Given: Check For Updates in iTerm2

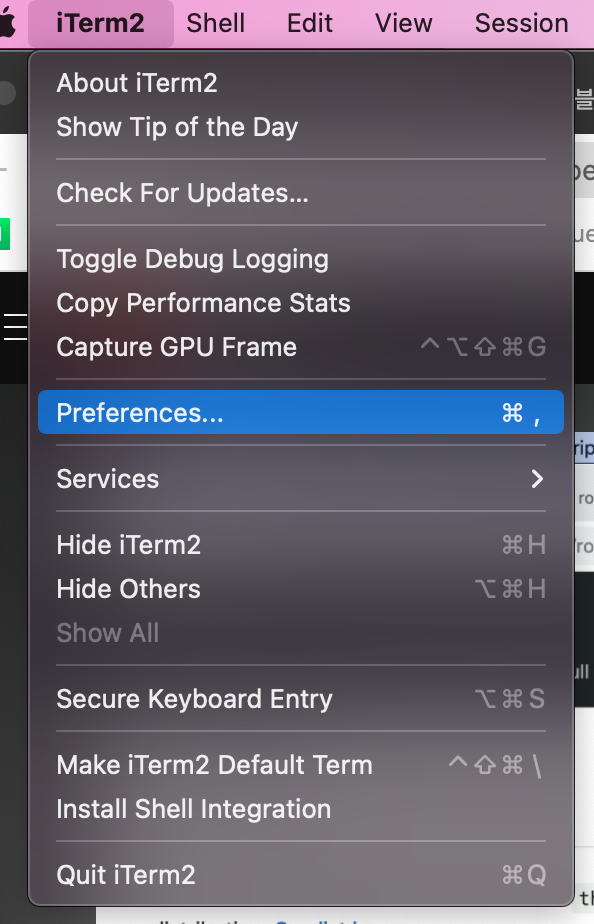Looking at the screenshot, I should click(181, 193).
